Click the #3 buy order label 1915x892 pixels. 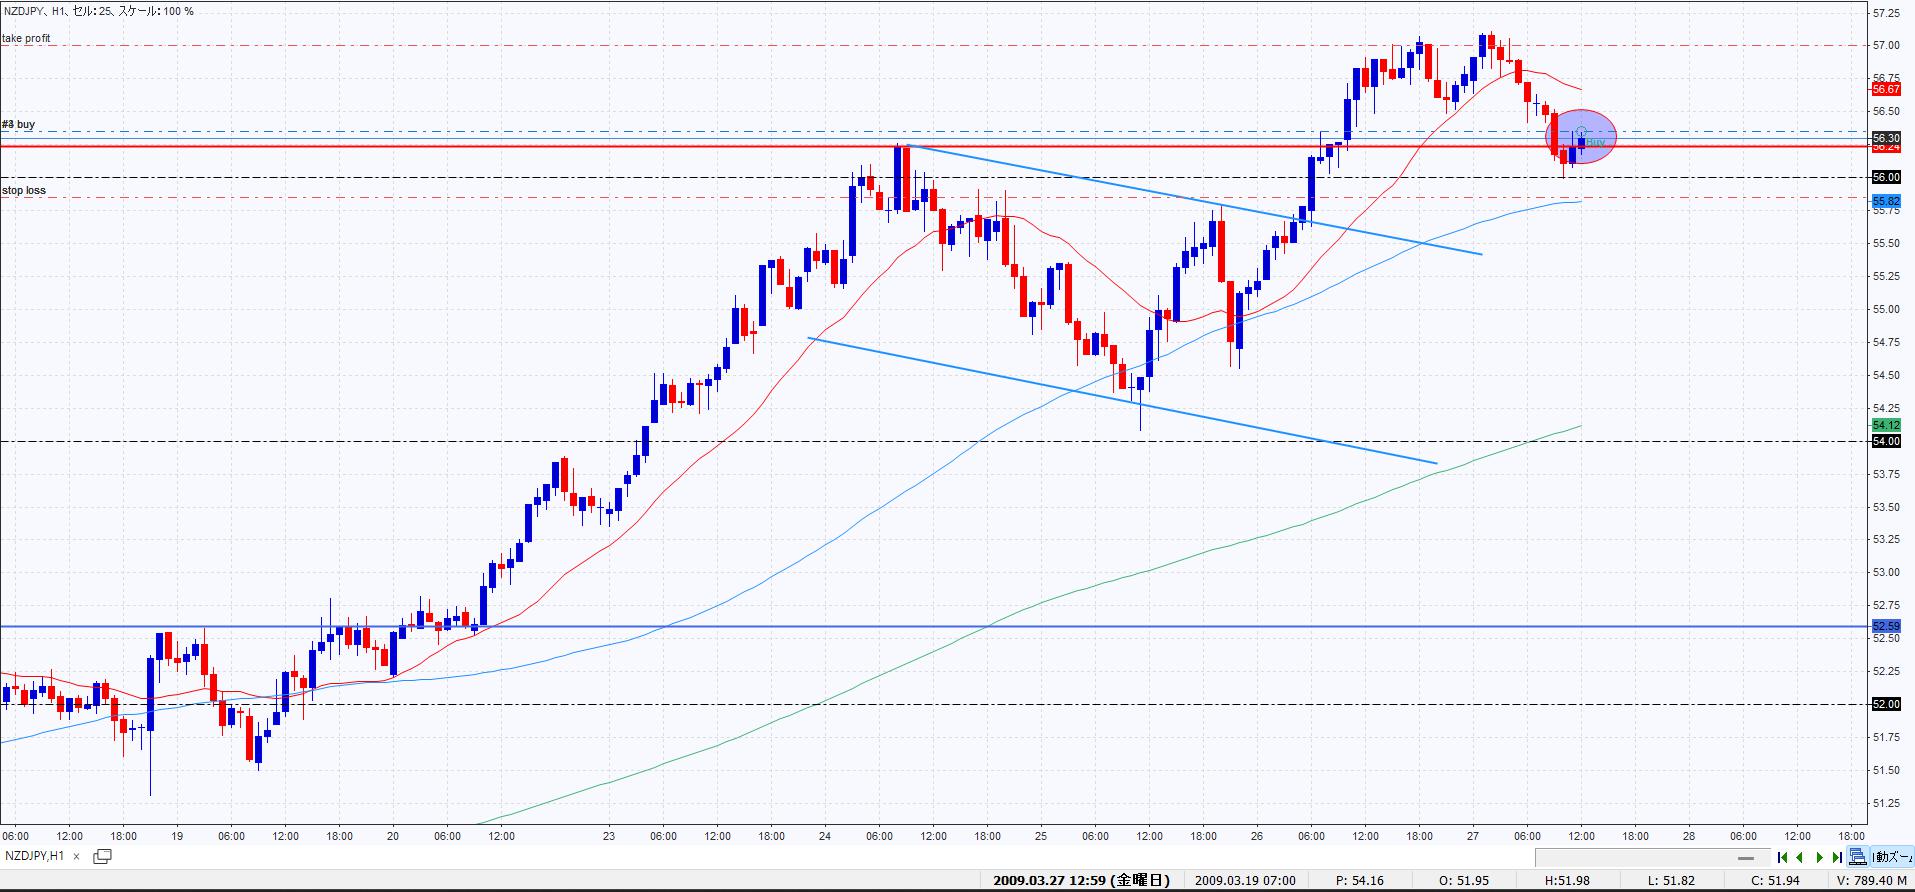(19, 125)
